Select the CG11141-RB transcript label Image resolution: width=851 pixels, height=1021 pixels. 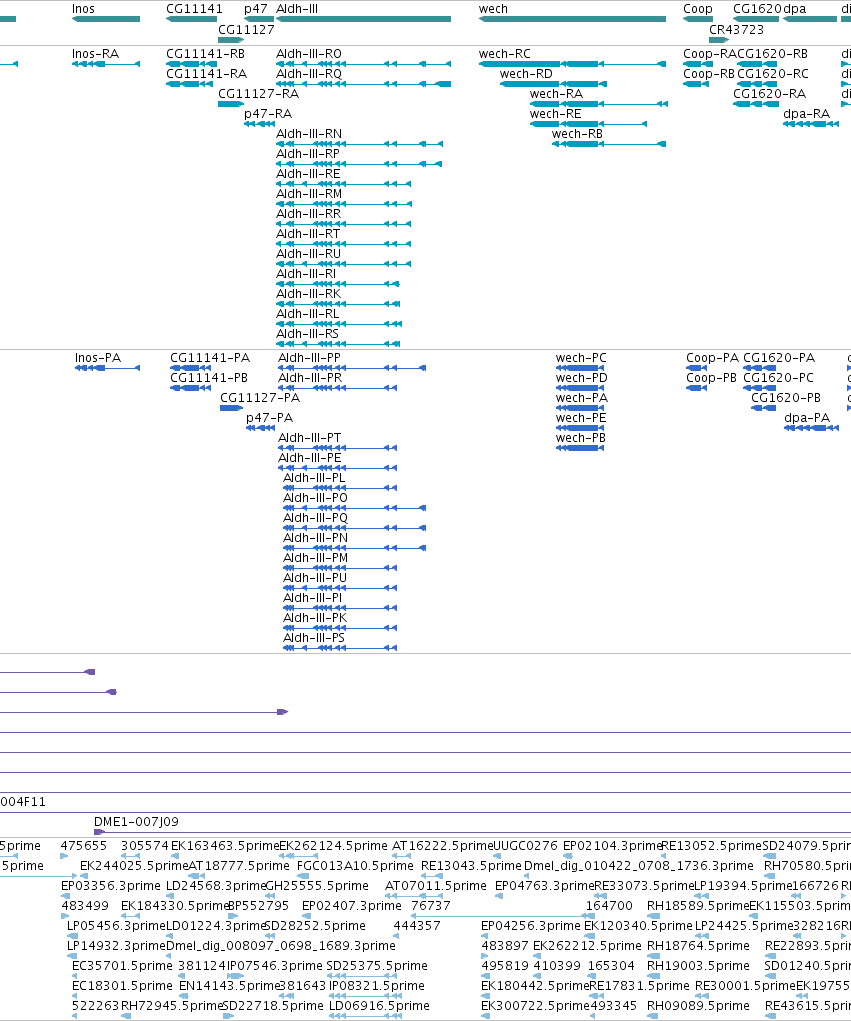pos(205,53)
